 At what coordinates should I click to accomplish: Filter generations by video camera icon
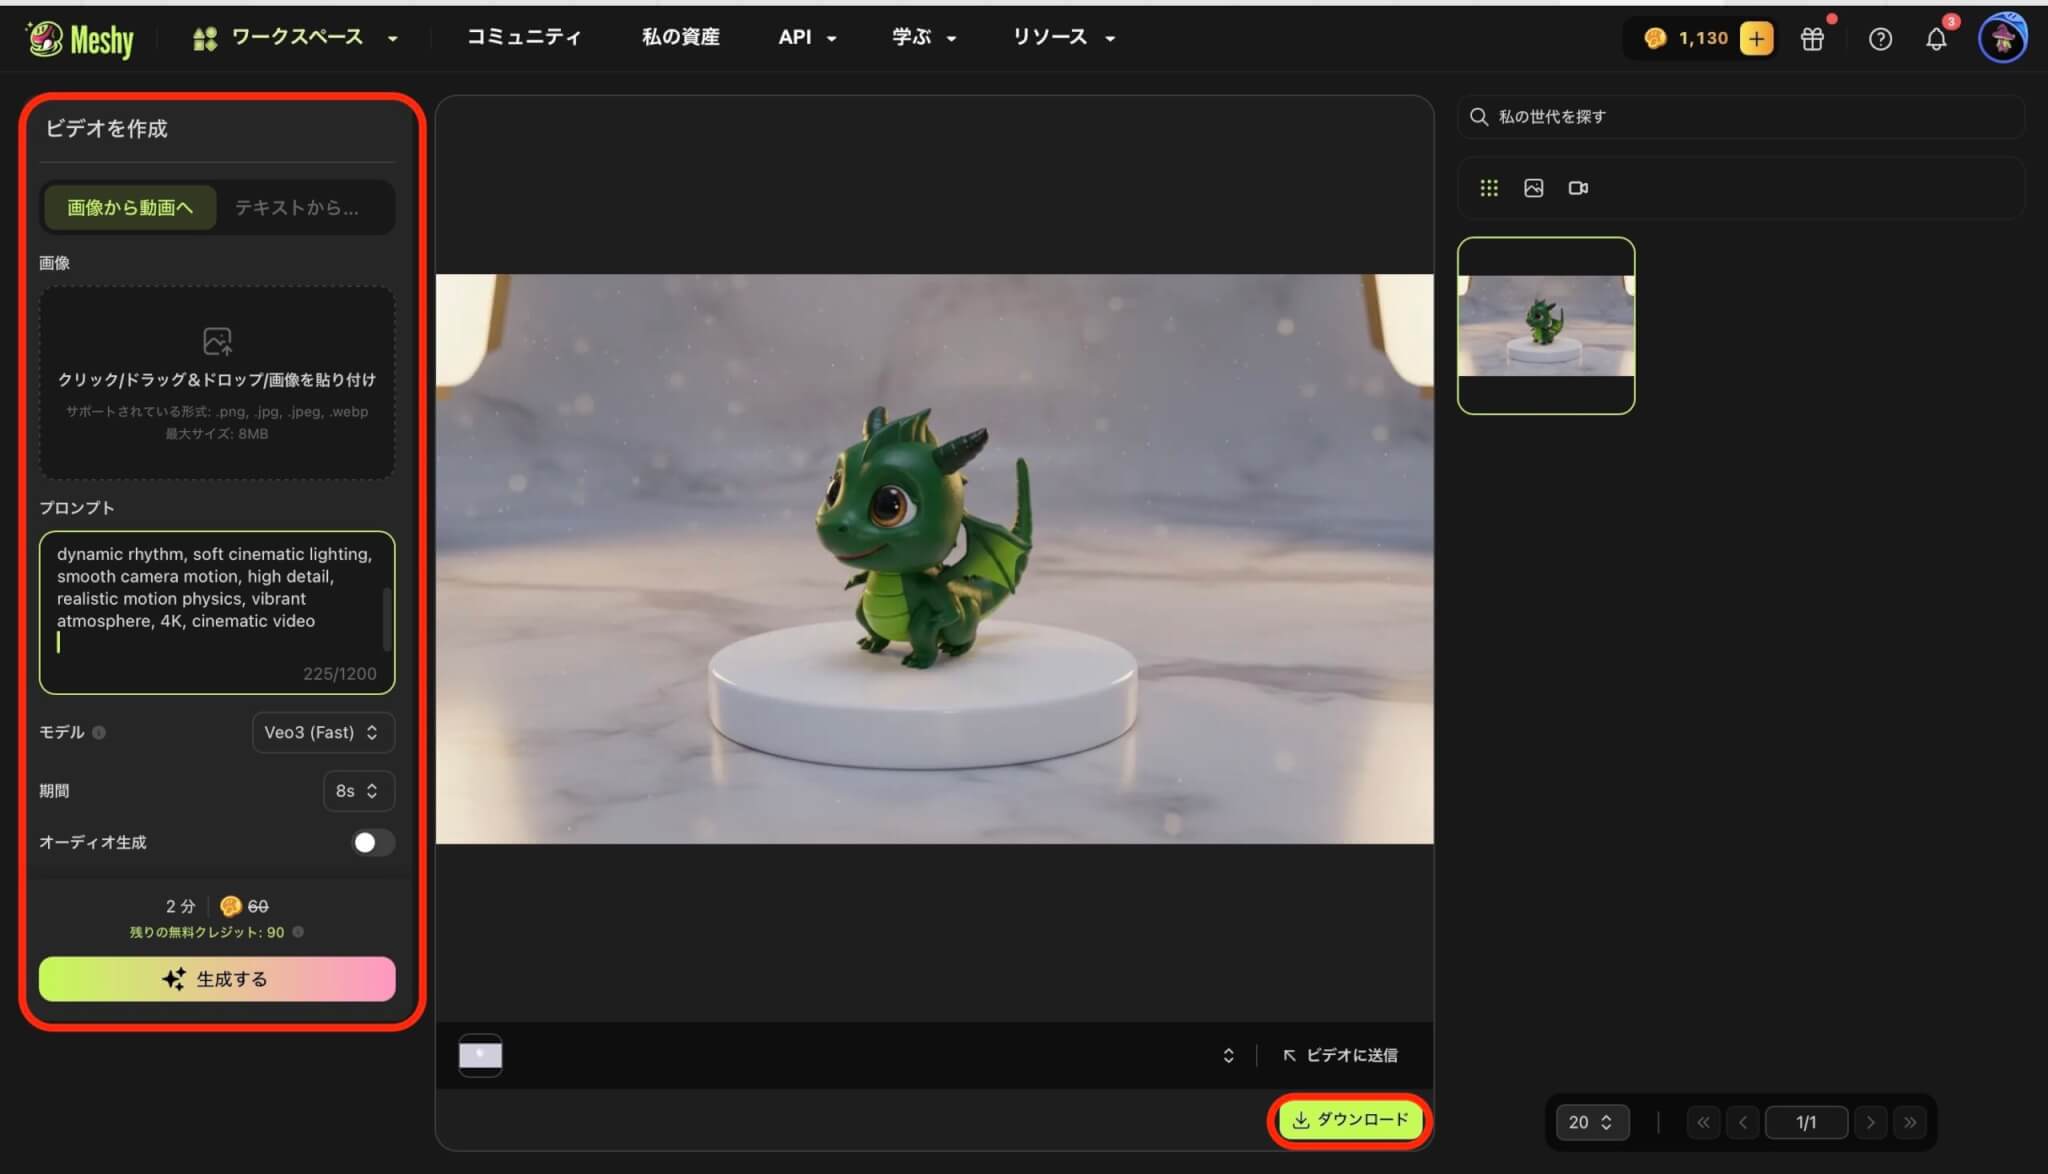(1578, 188)
